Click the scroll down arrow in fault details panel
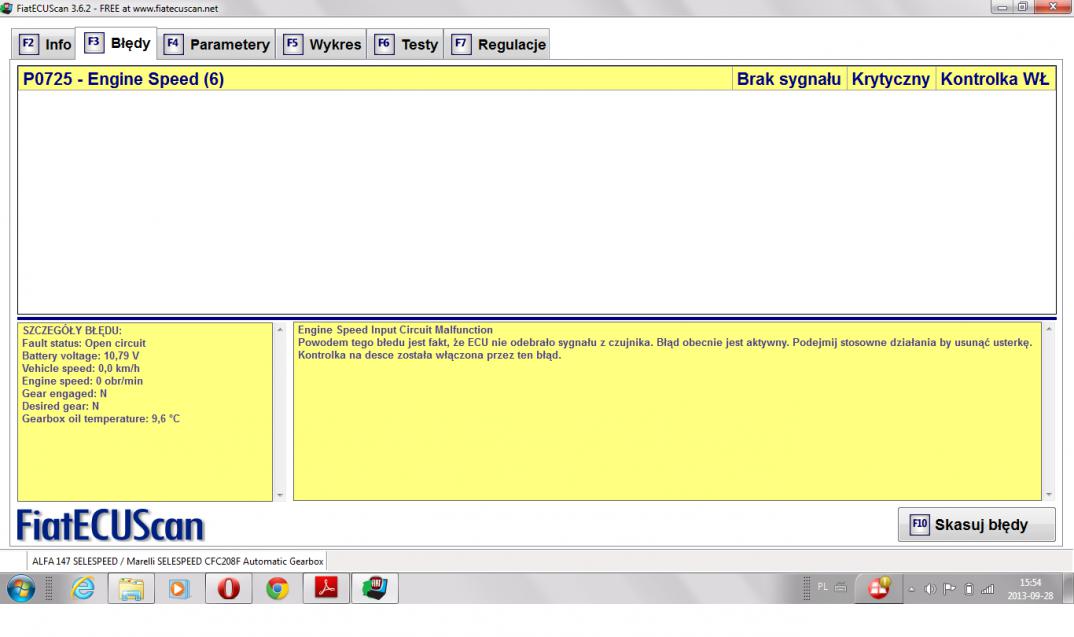This screenshot has height=637, width=1074. (x=279, y=495)
